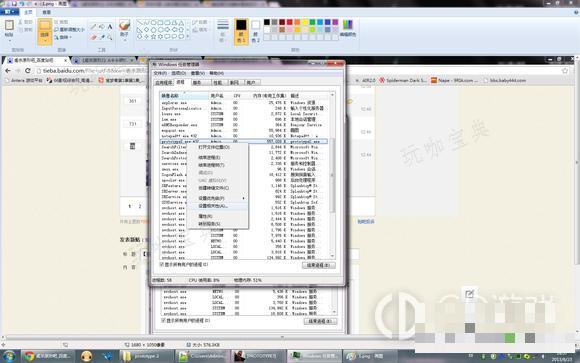Choose the Text tool marked A
This screenshot has height=363, width=580.
tap(110, 27)
